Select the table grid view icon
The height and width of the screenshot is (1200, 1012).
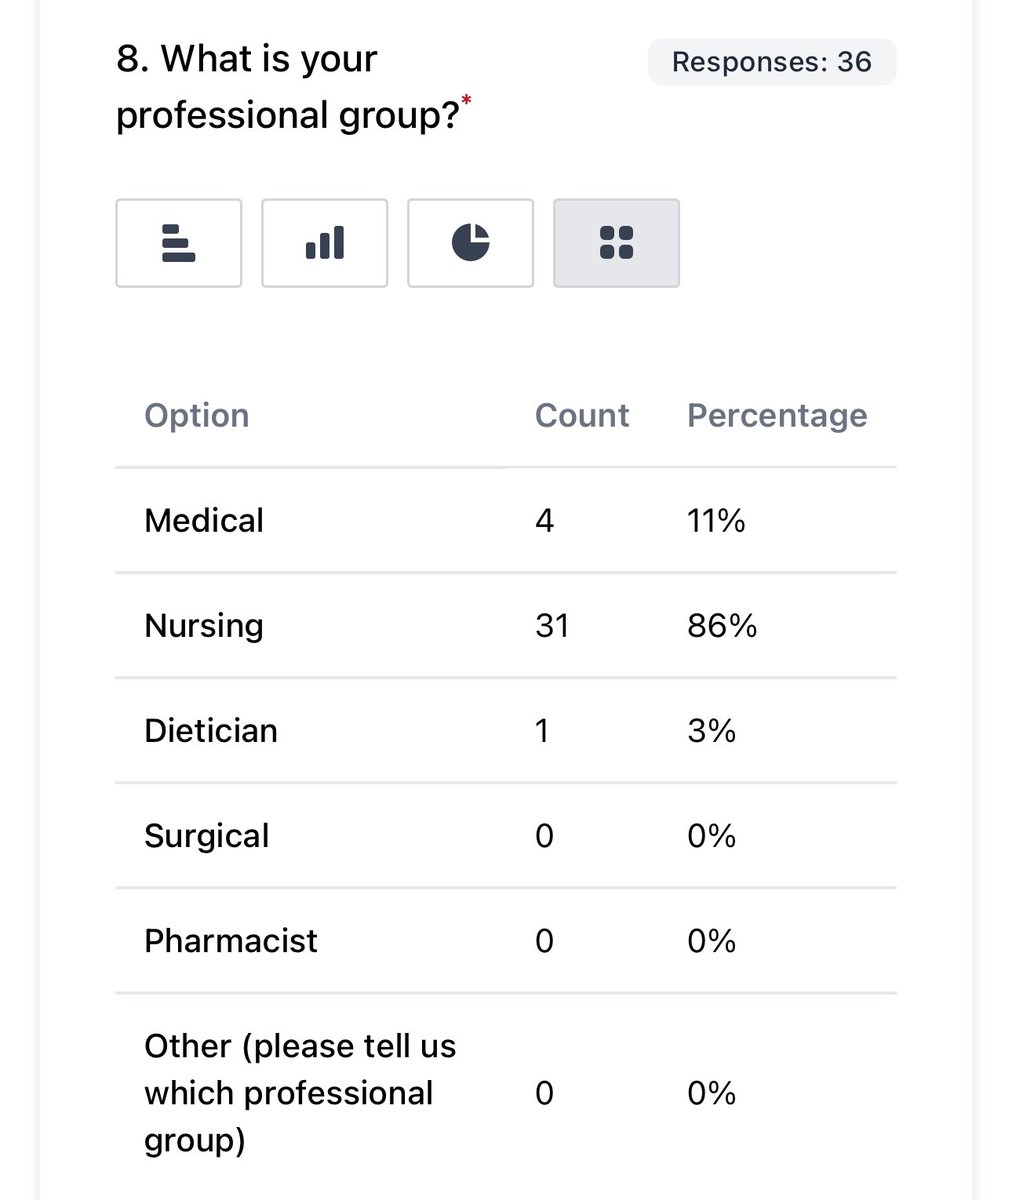616,243
